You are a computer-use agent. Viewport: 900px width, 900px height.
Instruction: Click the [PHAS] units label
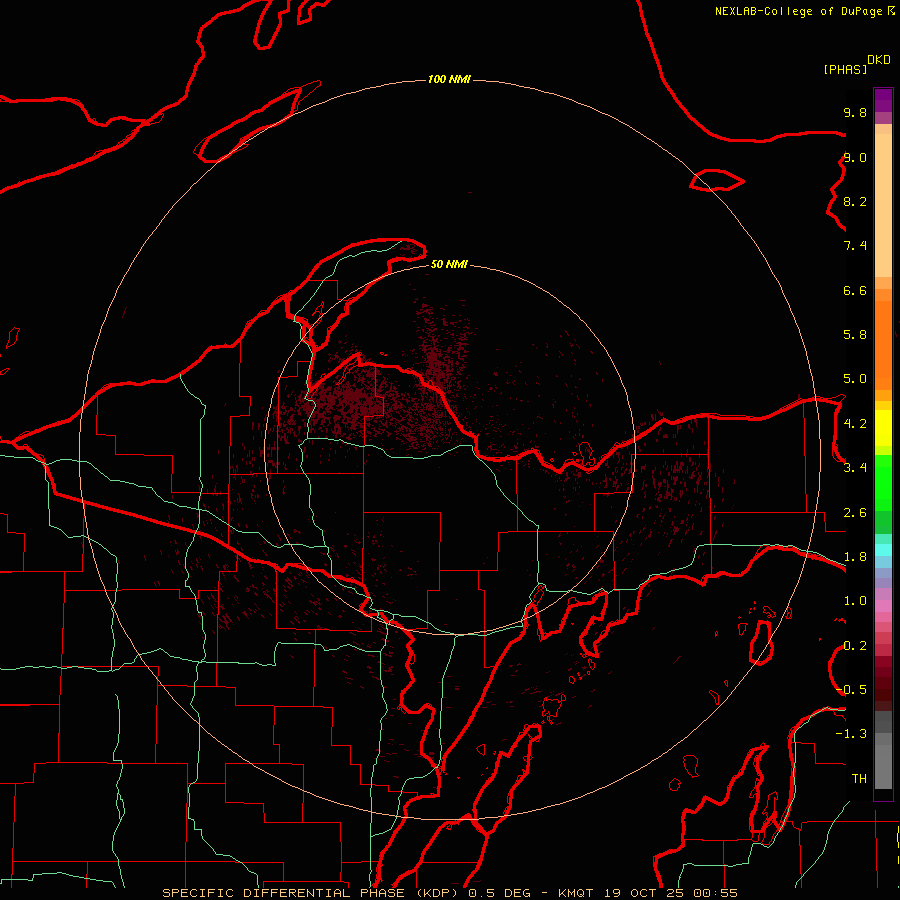(x=845, y=70)
